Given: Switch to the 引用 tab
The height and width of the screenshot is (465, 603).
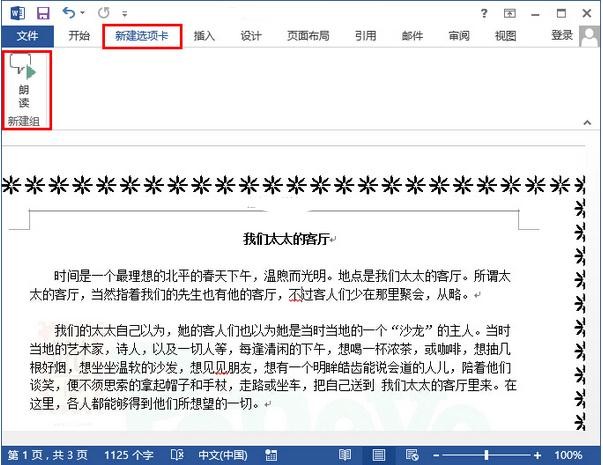Looking at the screenshot, I should tap(365, 36).
